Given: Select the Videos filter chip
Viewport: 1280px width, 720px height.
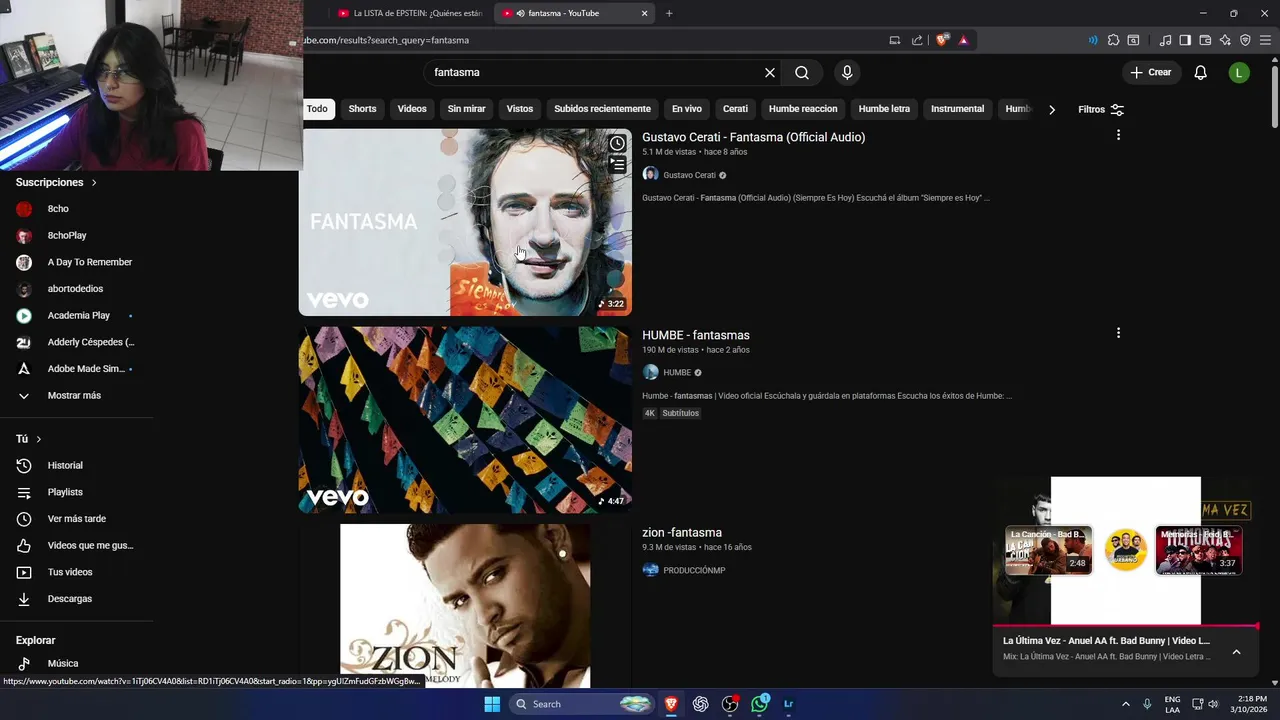Looking at the screenshot, I should pyautogui.click(x=412, y=109).
